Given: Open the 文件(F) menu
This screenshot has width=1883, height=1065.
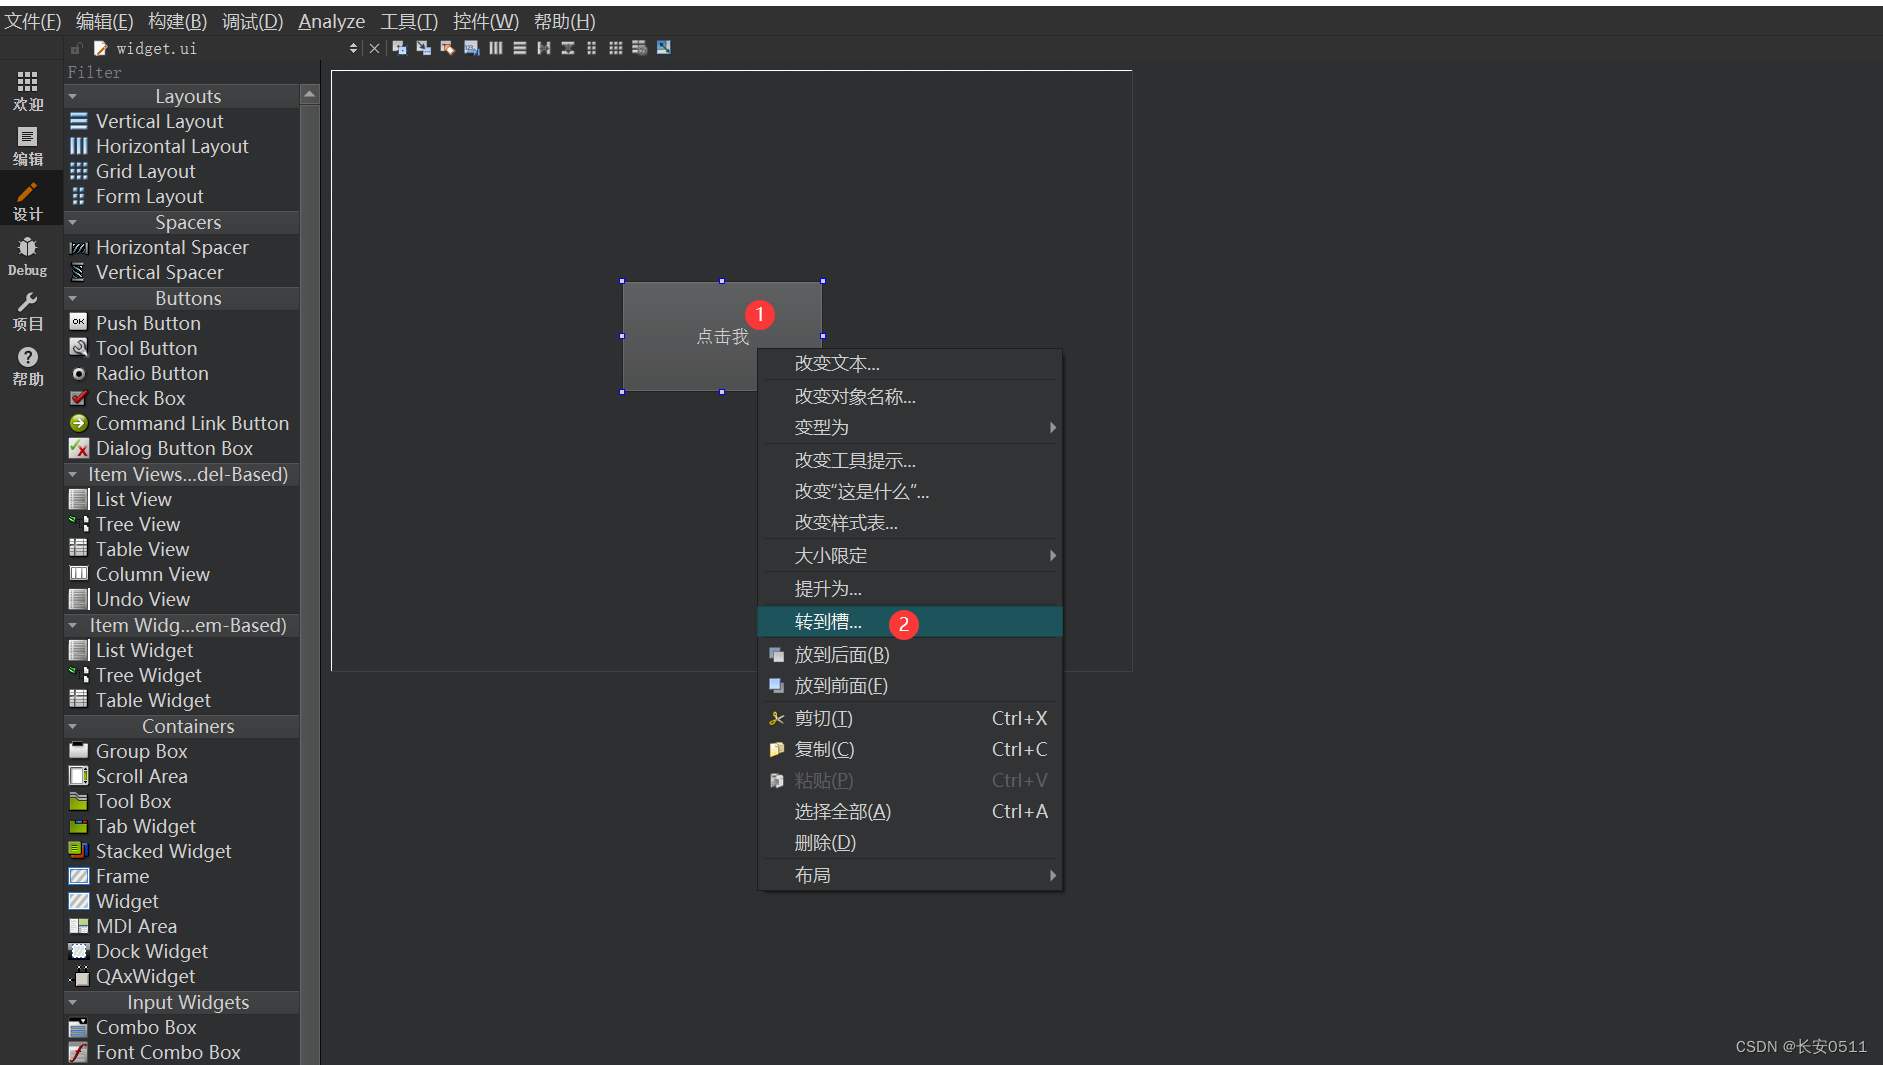Looking at the screenshot, I should coord(33,21).
